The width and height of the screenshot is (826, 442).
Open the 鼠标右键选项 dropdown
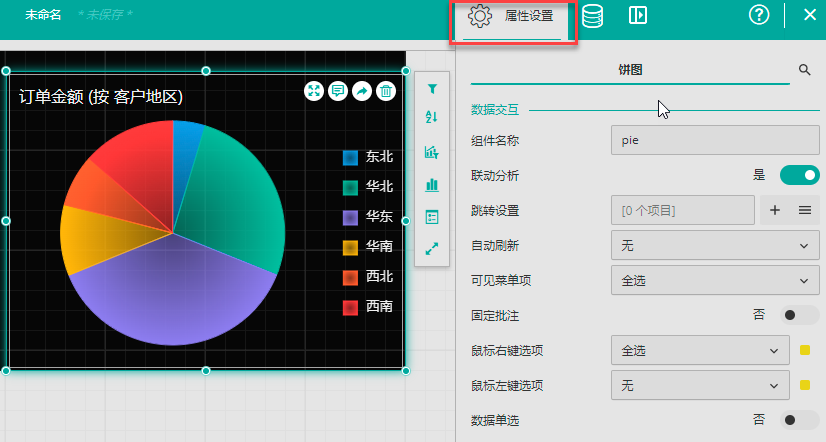coord(700,350)
